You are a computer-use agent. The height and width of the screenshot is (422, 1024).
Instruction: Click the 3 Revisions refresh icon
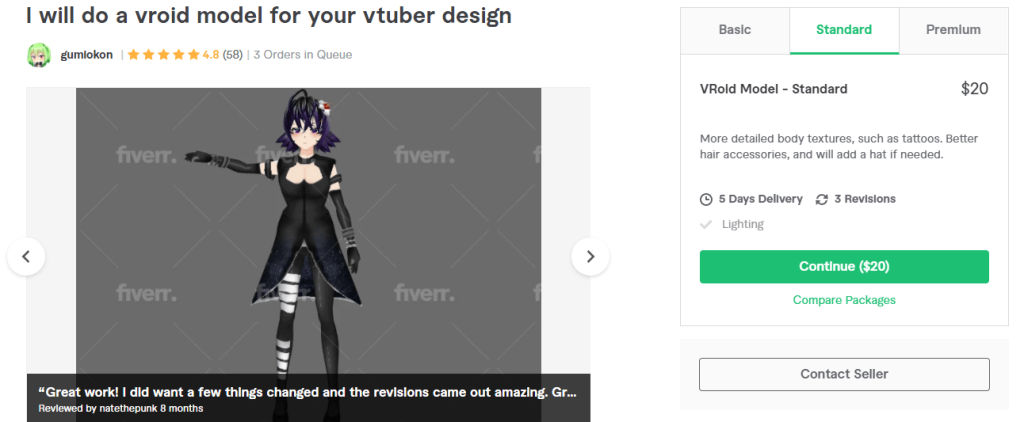click(x=822, y=199)
